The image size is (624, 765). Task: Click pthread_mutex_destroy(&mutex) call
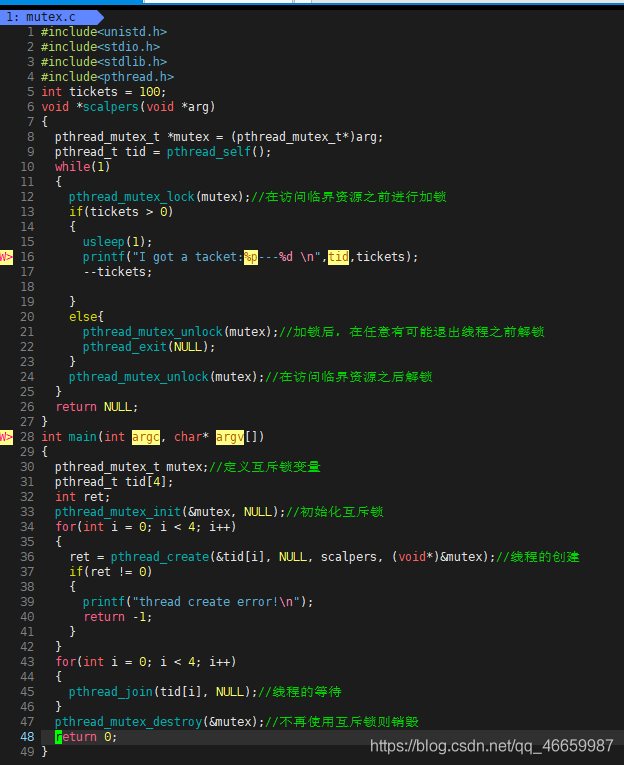pyautogui.click(x=156, y=722)
